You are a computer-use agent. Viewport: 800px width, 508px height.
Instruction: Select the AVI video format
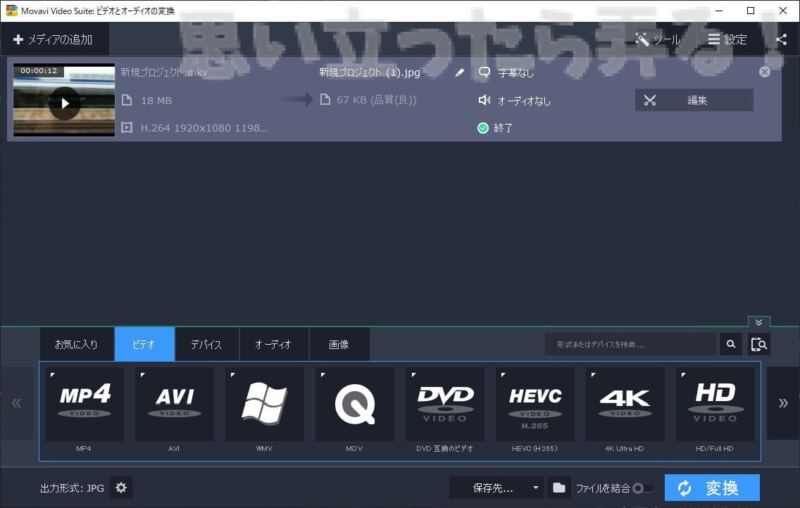174,404
